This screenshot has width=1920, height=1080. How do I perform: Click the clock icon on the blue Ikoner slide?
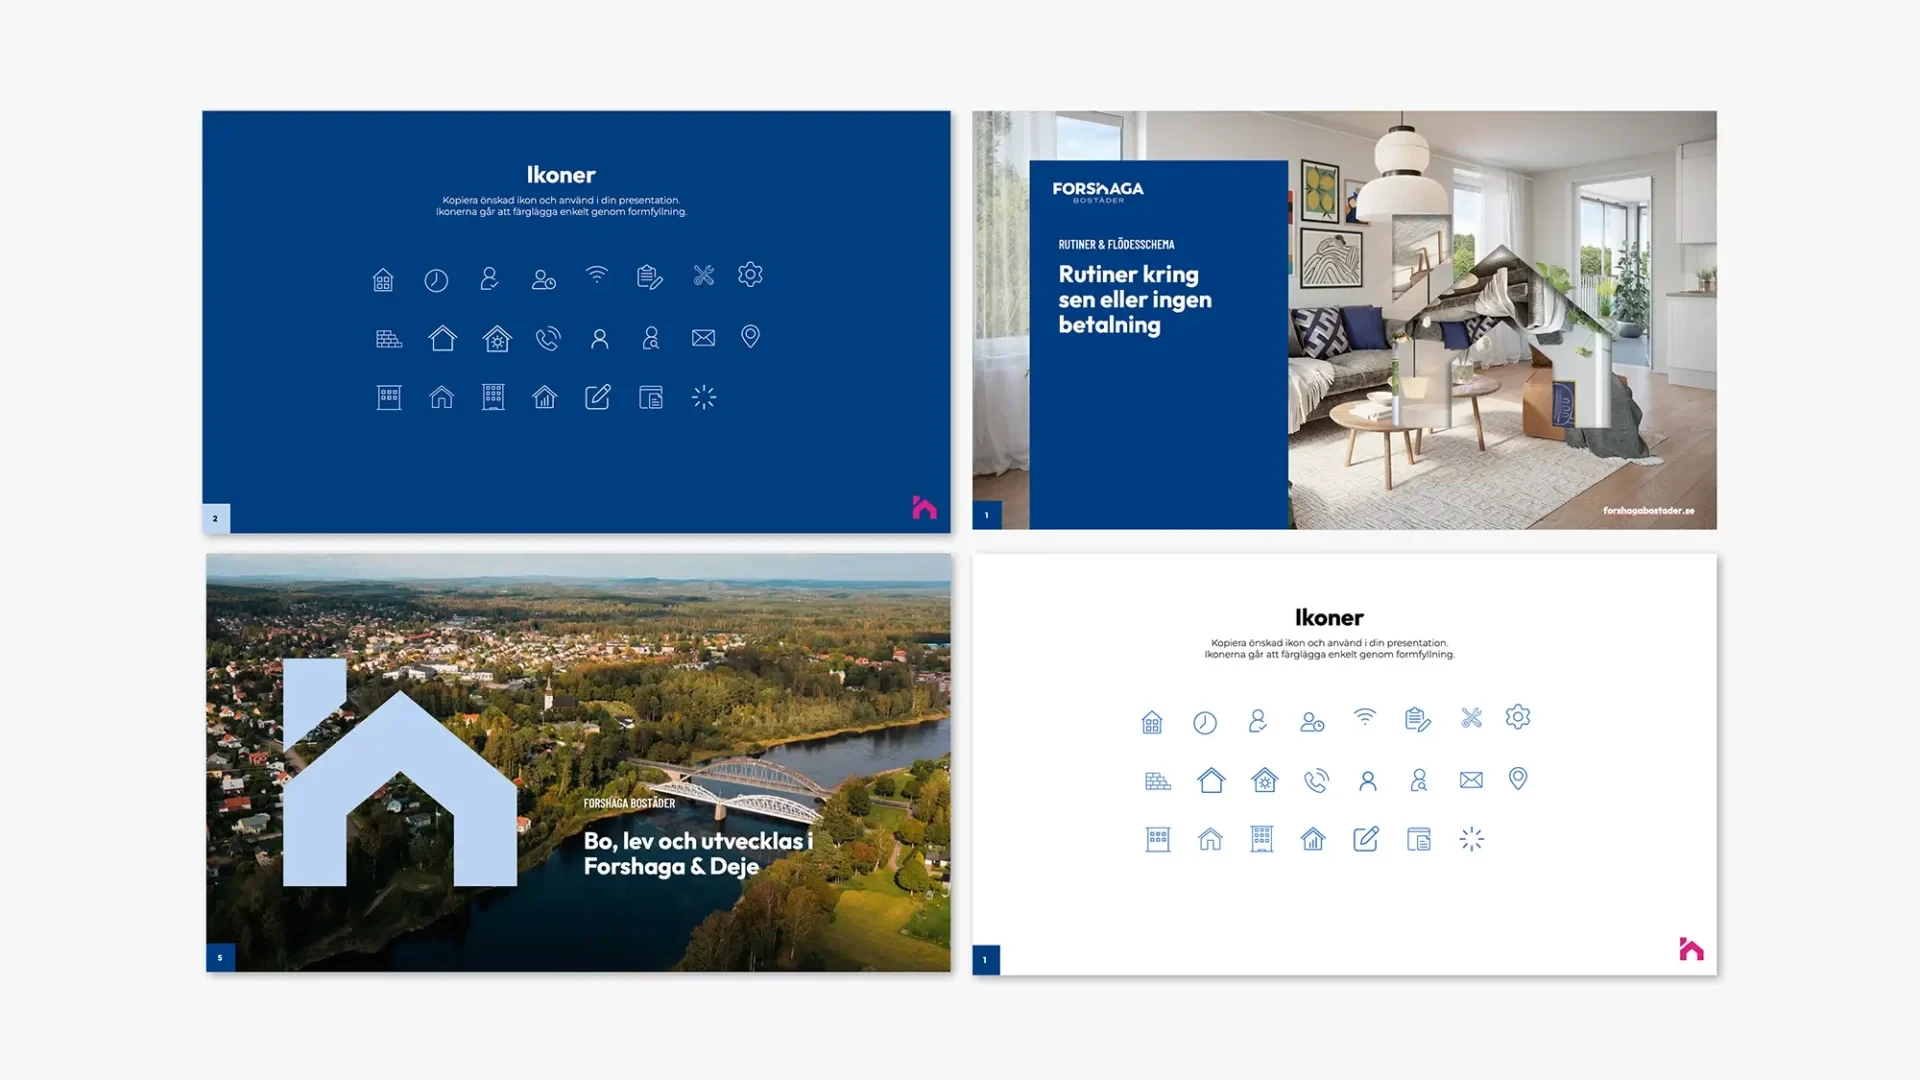[x=436, y=280]
